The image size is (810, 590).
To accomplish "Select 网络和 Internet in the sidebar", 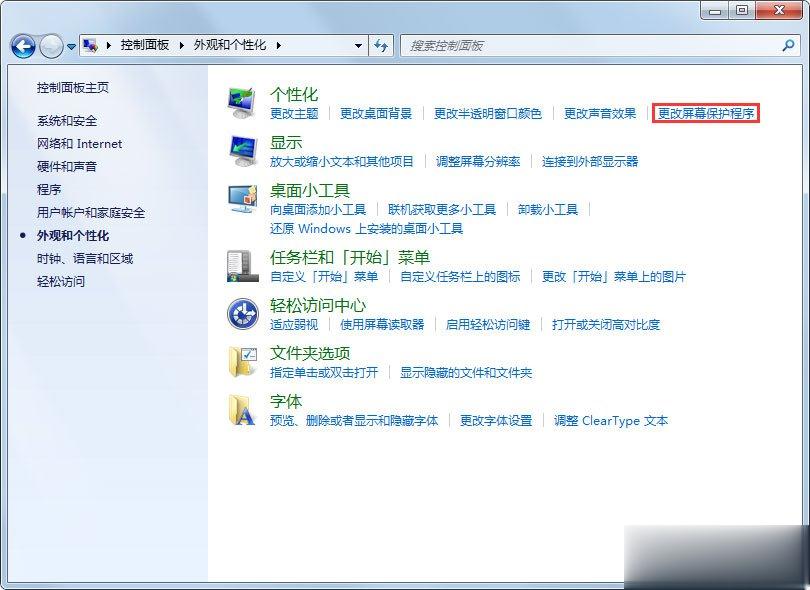I will [80, 144].
